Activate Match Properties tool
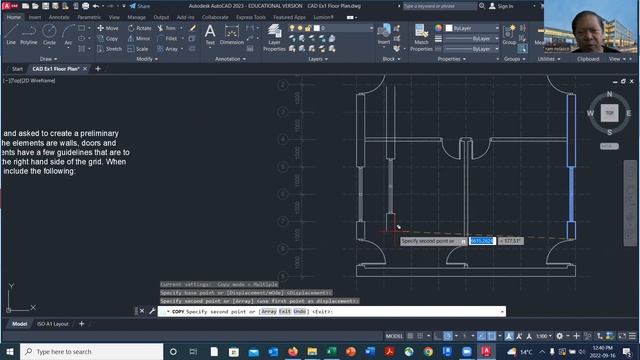The width and height of the screenshot is (640, 360). (x=421, y=38)
